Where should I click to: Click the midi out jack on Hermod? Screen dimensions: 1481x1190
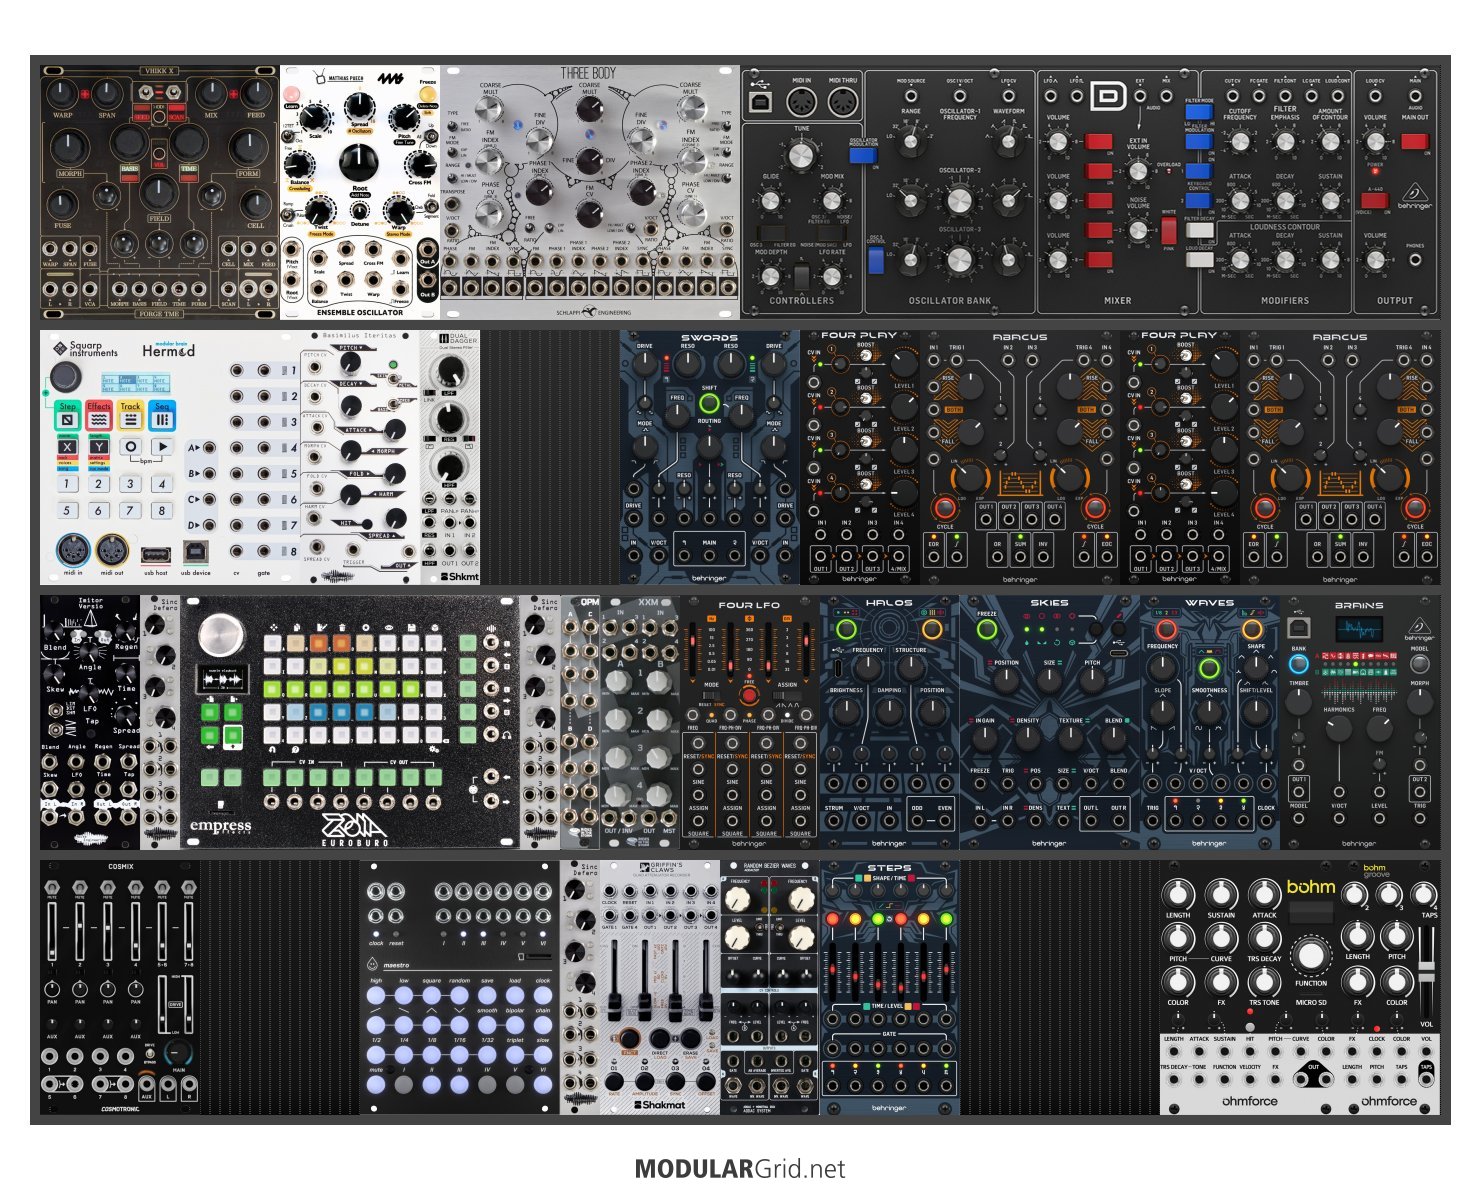(x=112, y=551)
